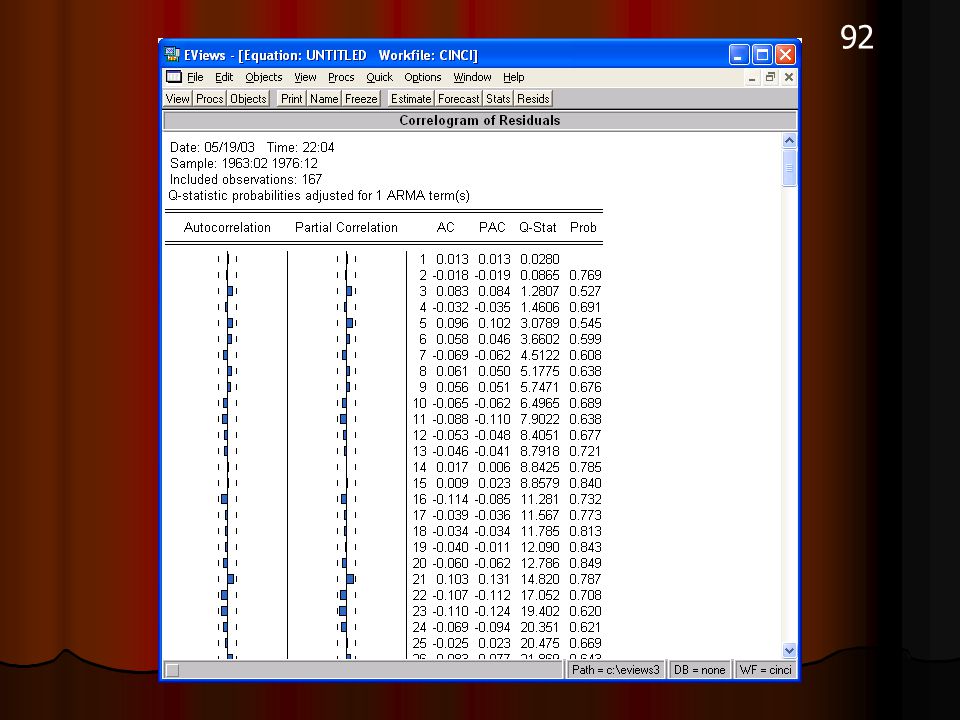
Task: Click the Freeze button
Action: point(361,99)
